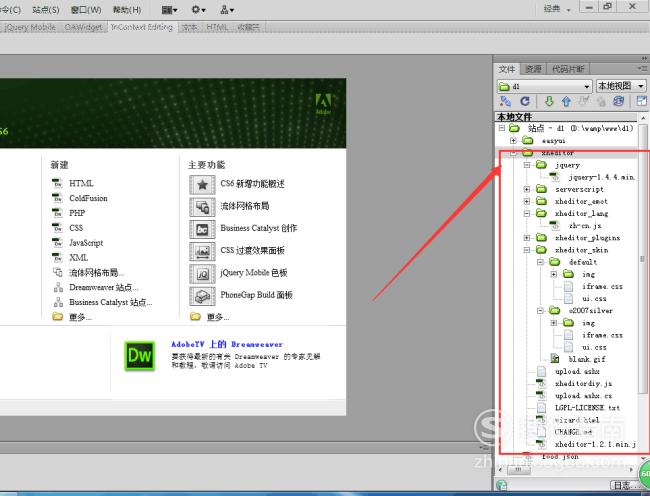Open the 窗口(W) menu
This screenshot has height=496, width=650.
tap(86, 10)
